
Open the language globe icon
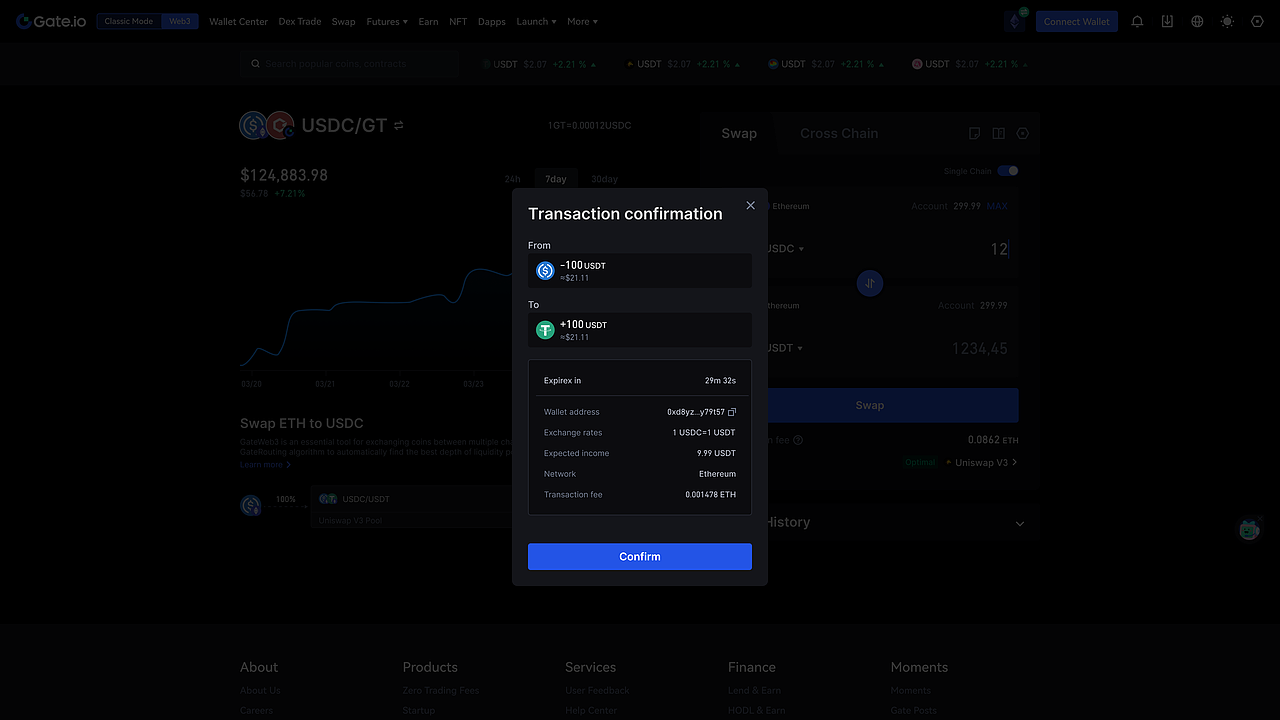[1197, 21]
